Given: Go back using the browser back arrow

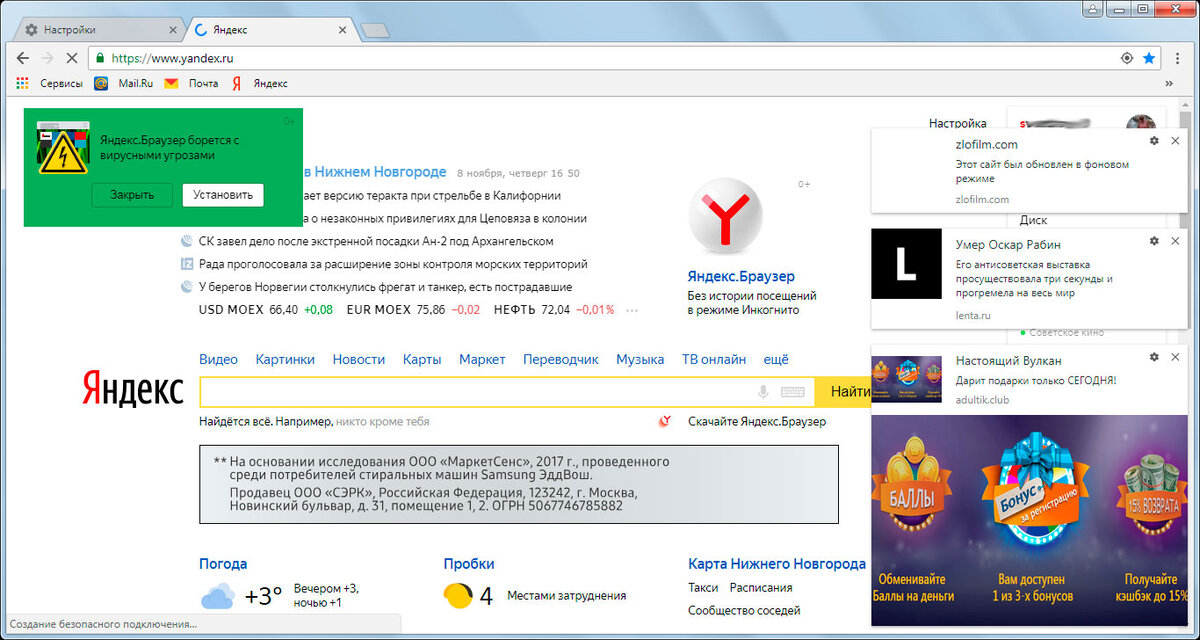Looking at the screenshot, I should 21,58.
